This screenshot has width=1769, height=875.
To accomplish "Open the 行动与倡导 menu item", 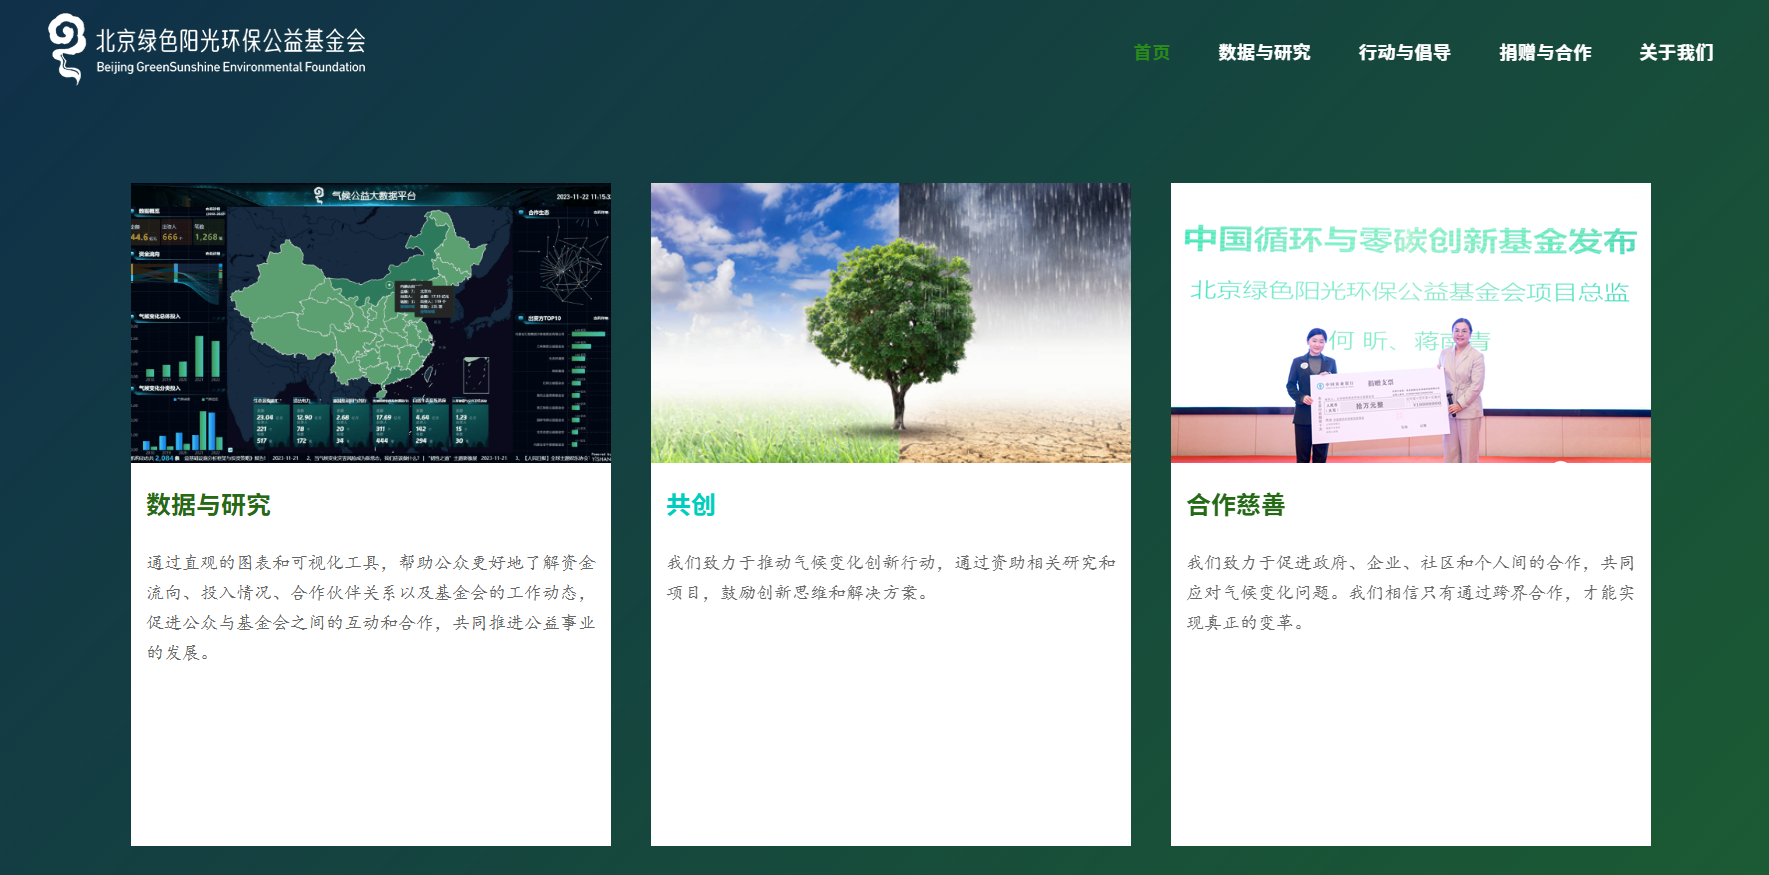I will point(1404,53).
